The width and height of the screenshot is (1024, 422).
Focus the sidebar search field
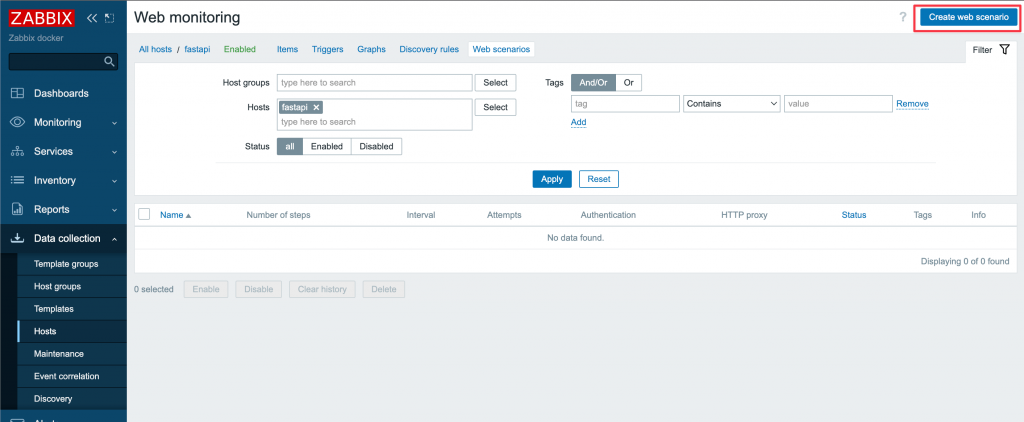pyautogui.click(x=56, y=61)
